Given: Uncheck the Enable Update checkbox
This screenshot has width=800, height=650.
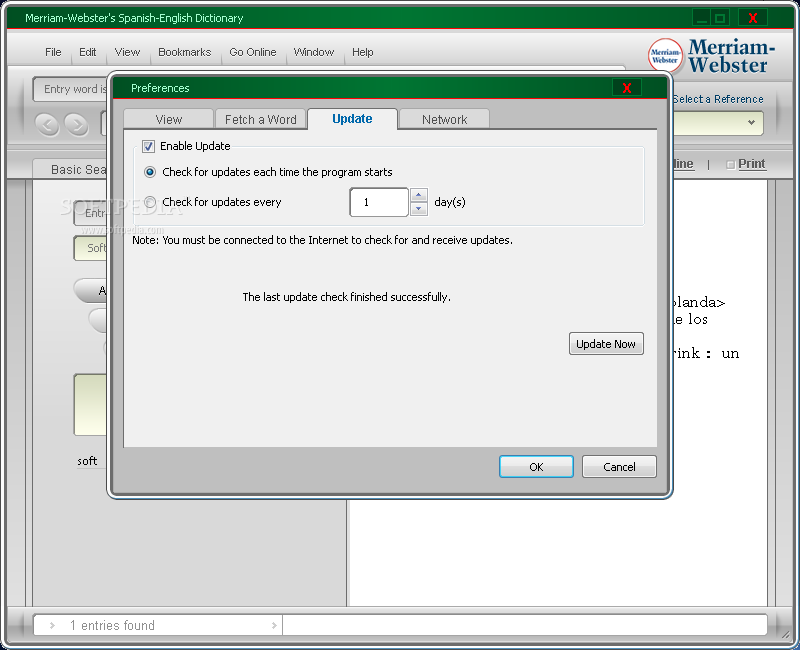Looking at the screenshot, I should pos(148,146).
